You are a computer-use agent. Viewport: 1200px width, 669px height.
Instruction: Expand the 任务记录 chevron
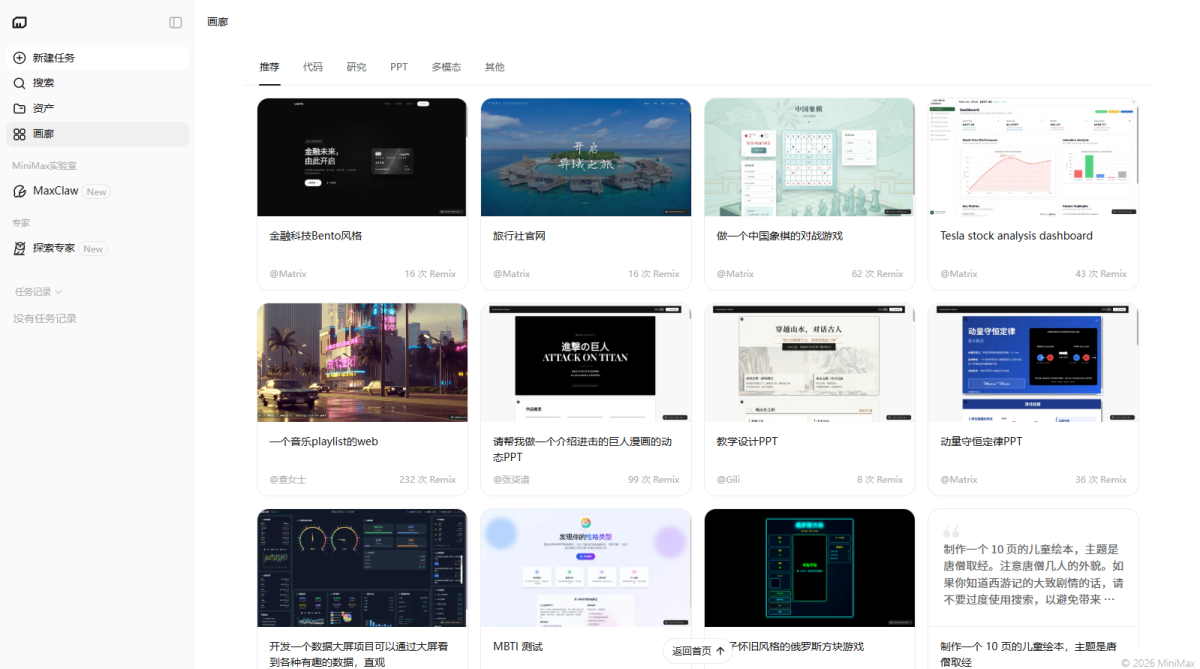(59, 292)
